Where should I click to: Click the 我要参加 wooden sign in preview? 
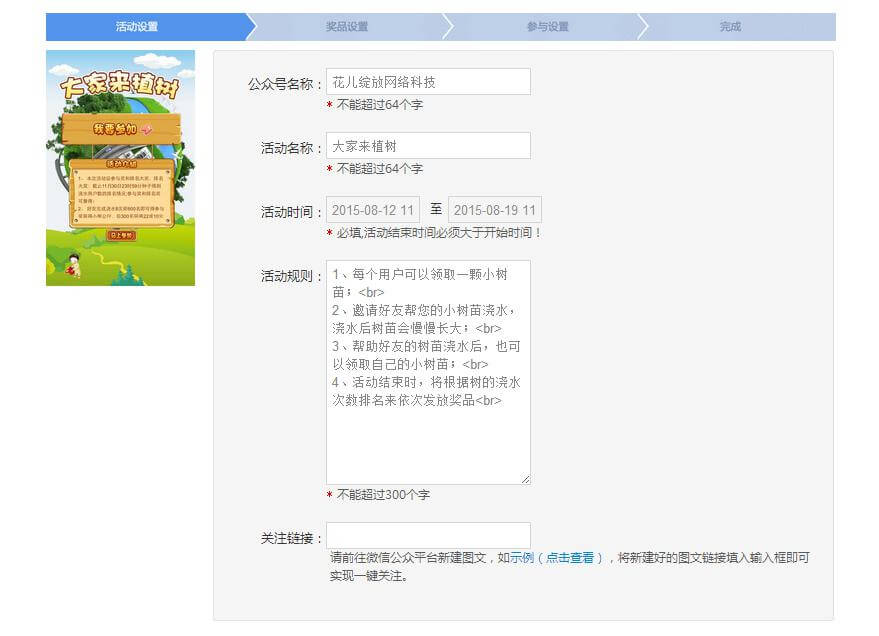121,129
